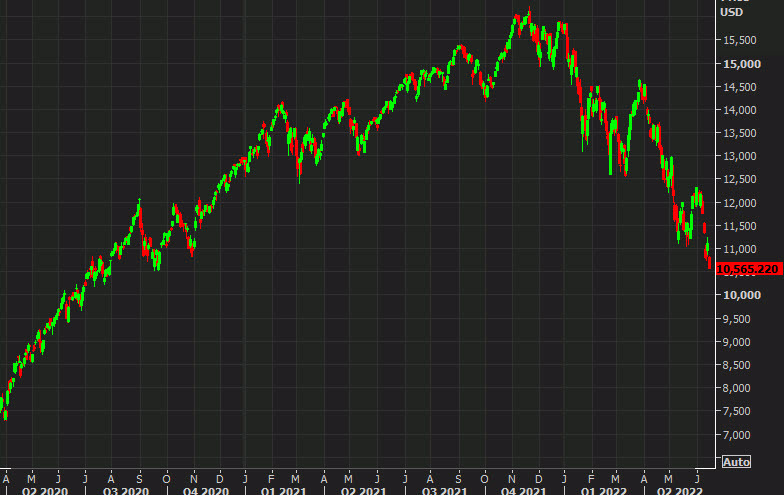Click the 12,000 price axis label
Screen dimensions: 784x495
point(740,203)
